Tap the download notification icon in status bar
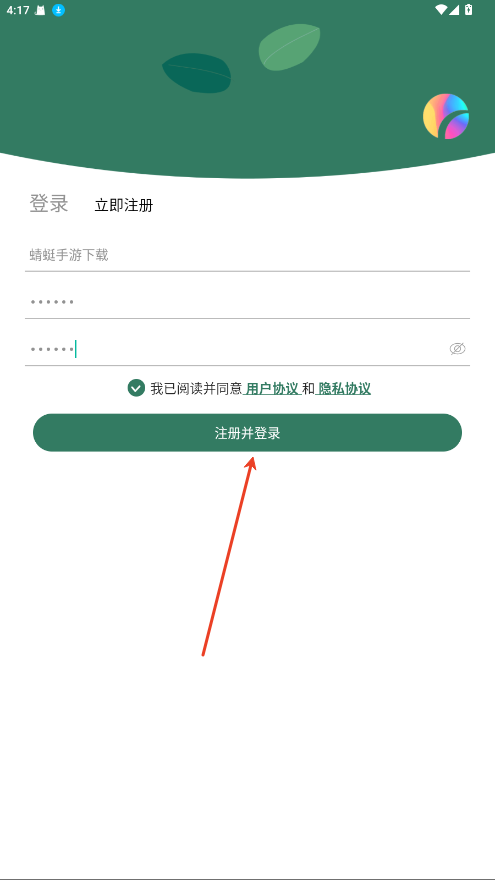Image resolution: width=495 pixels, height=880 pixels. 58,10
